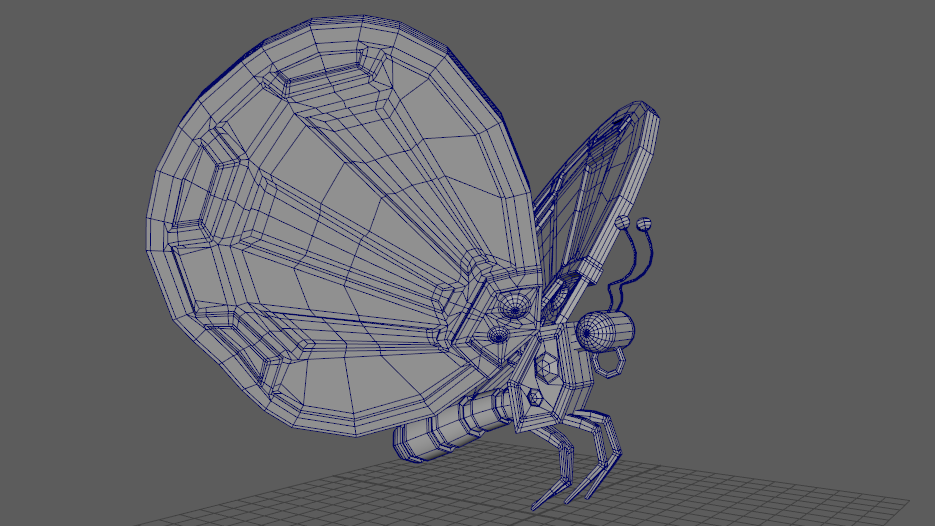The image size is (935, 526).
Task: Select the left antenna tip ball
Action: 623,223
